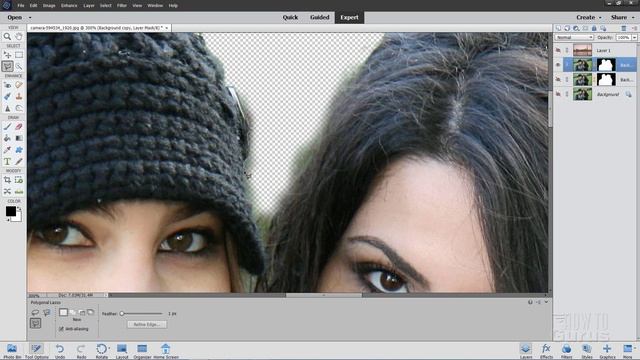Select the Gradient tool
The image size is (640, 360).
click(19, 138)
